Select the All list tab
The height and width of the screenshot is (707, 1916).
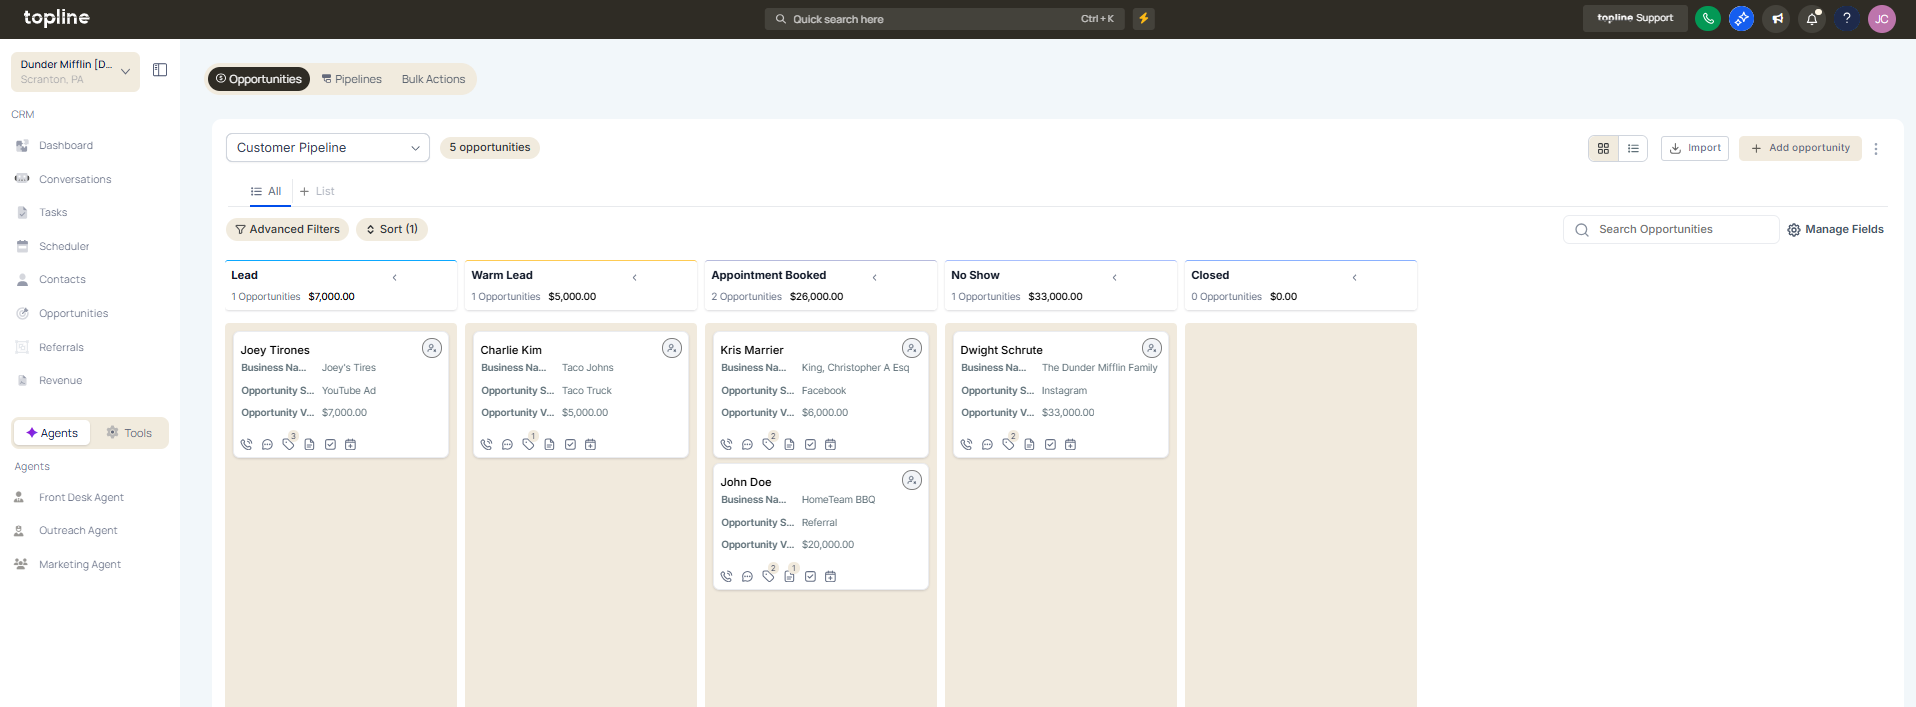[x=266, y=191]
